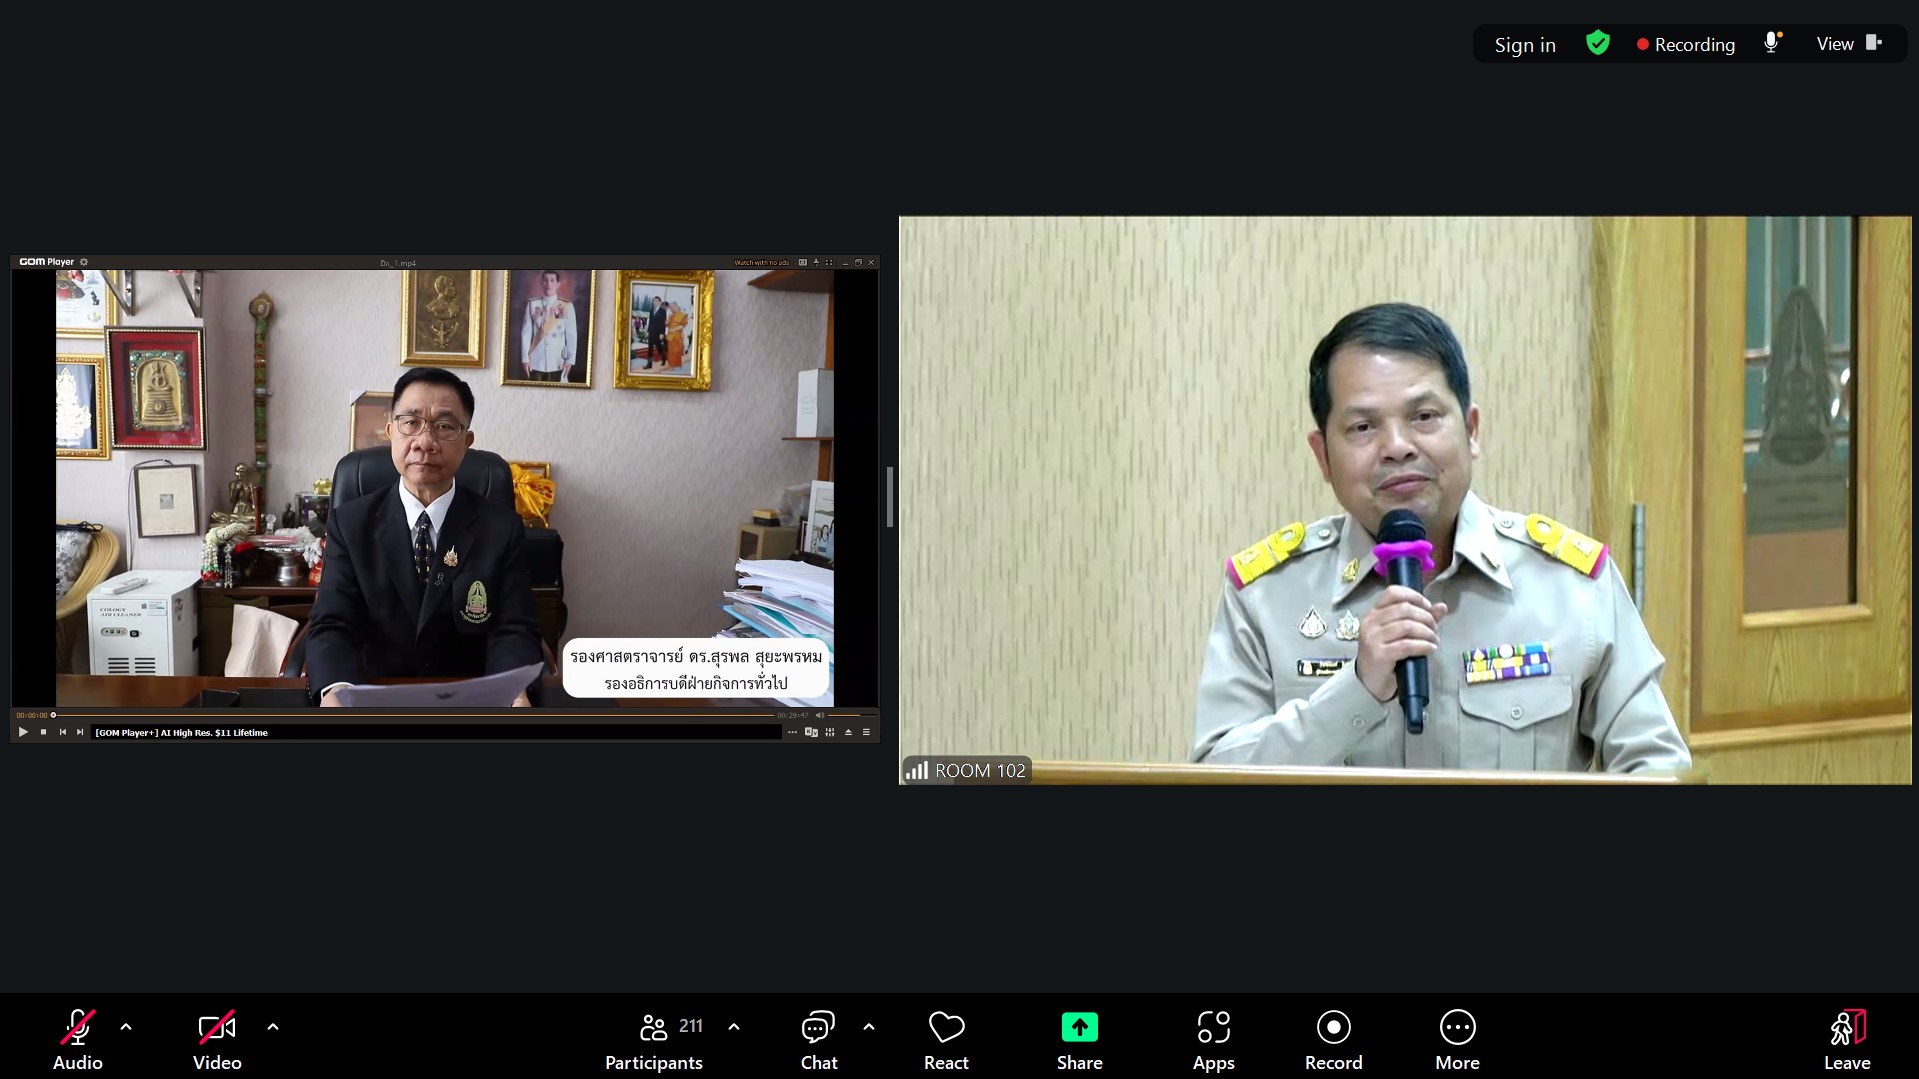Expand the audio options chevron
The width and height of the screenshot is (1919, 1079).
coord(126,1027)
